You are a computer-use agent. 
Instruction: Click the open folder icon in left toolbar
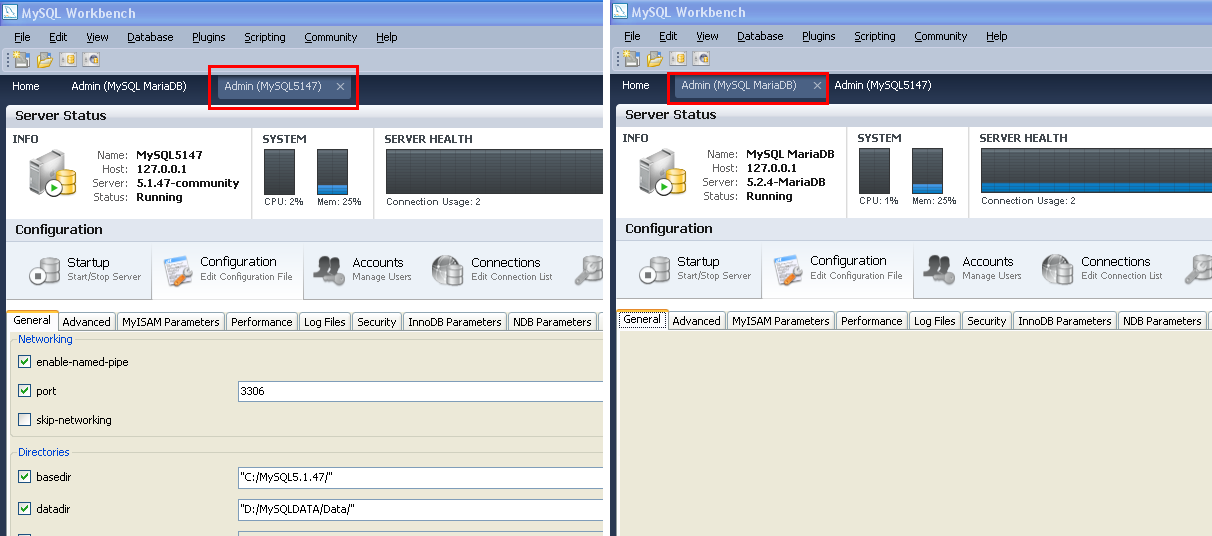(44, 60)
